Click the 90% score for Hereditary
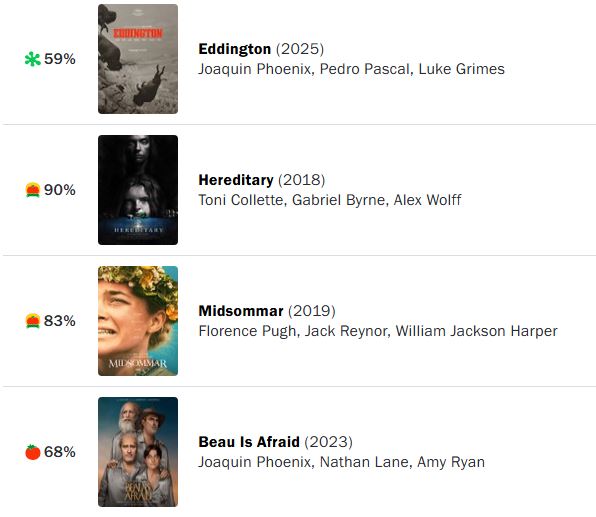 [60, 190]
